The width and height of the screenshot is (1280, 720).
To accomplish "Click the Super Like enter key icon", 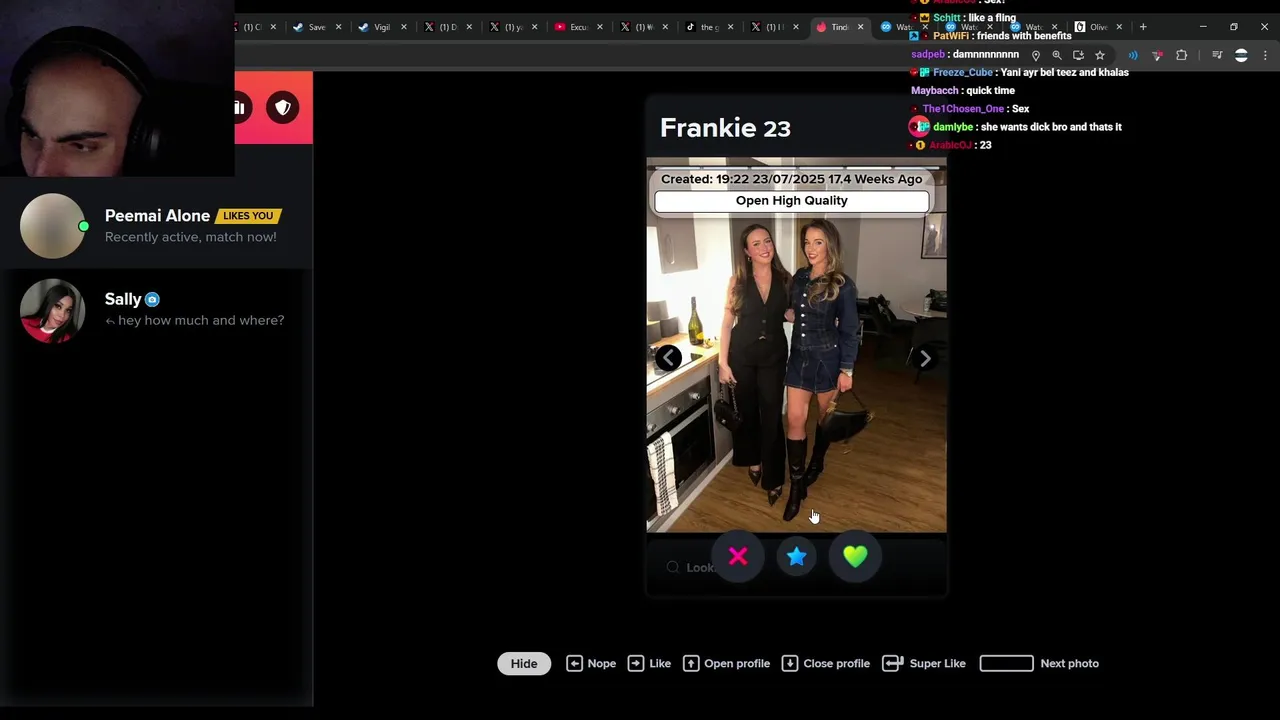I will (893, 663).
